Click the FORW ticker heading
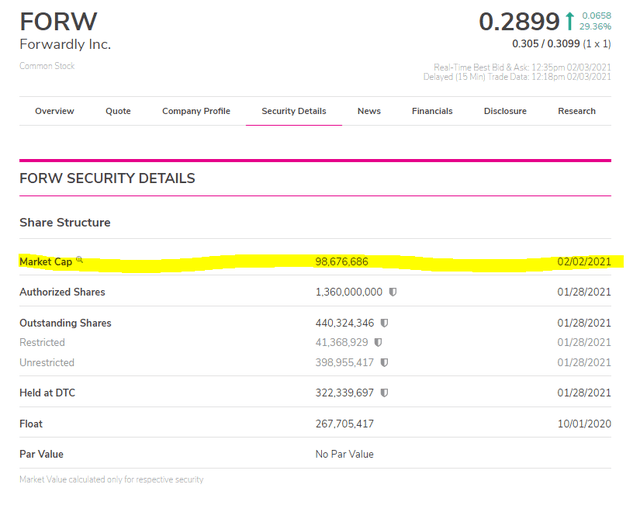This screenshot has width=640, height=512. (x=58, y=22)
